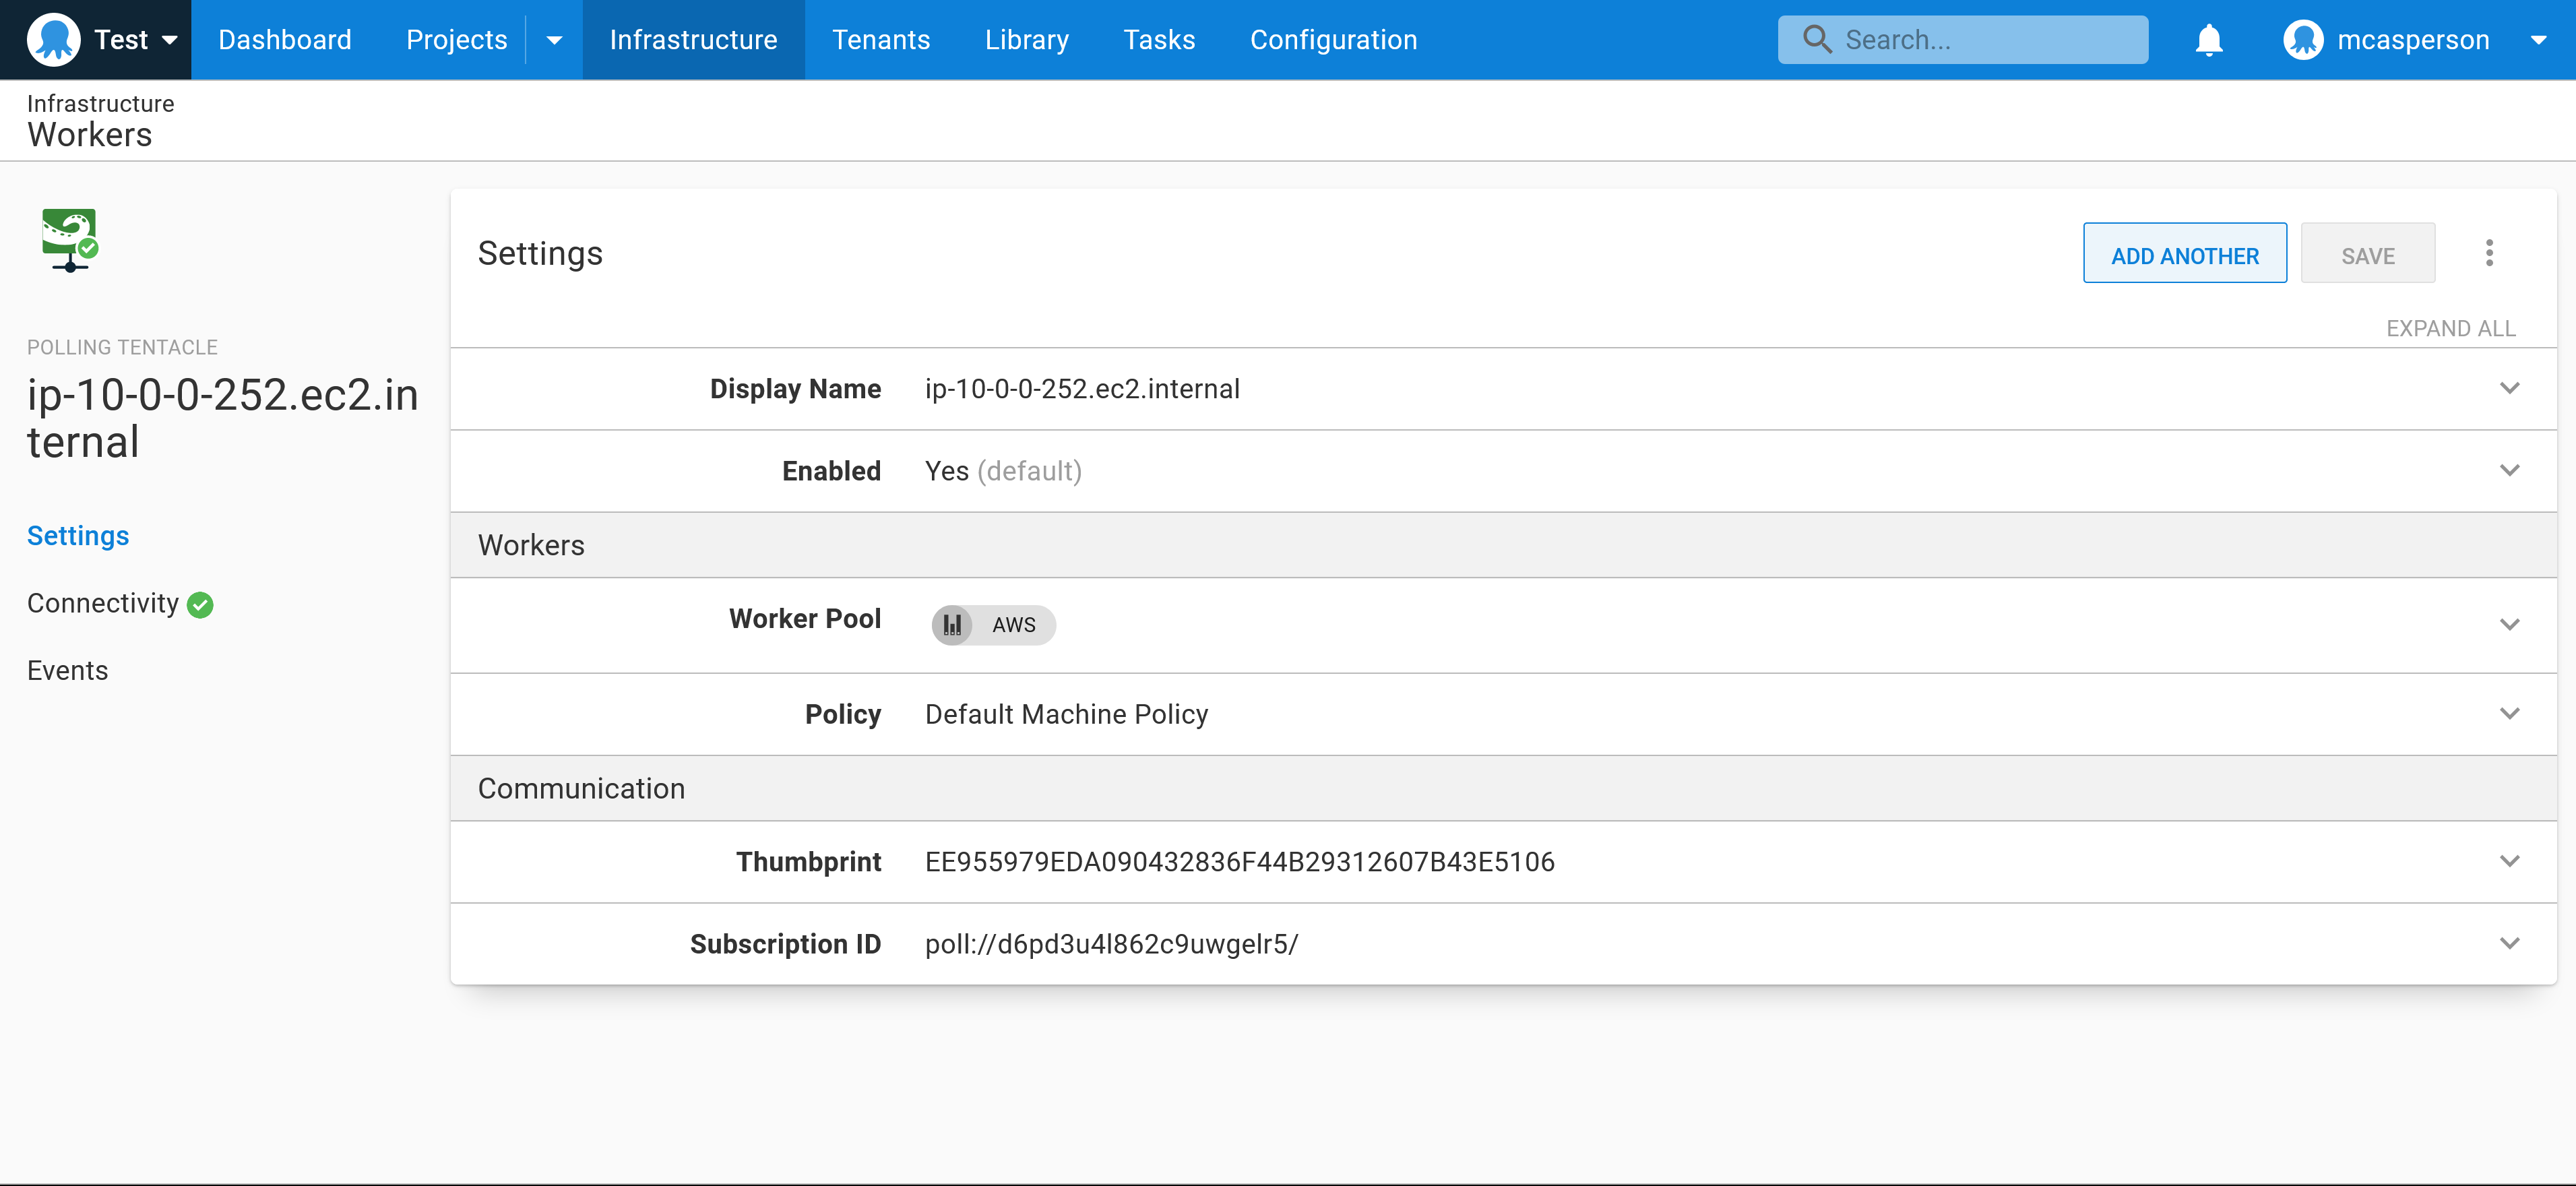Open the Projects dropdown arrow
This screenshot has height=1186, width=2576.
coord(554,40)
